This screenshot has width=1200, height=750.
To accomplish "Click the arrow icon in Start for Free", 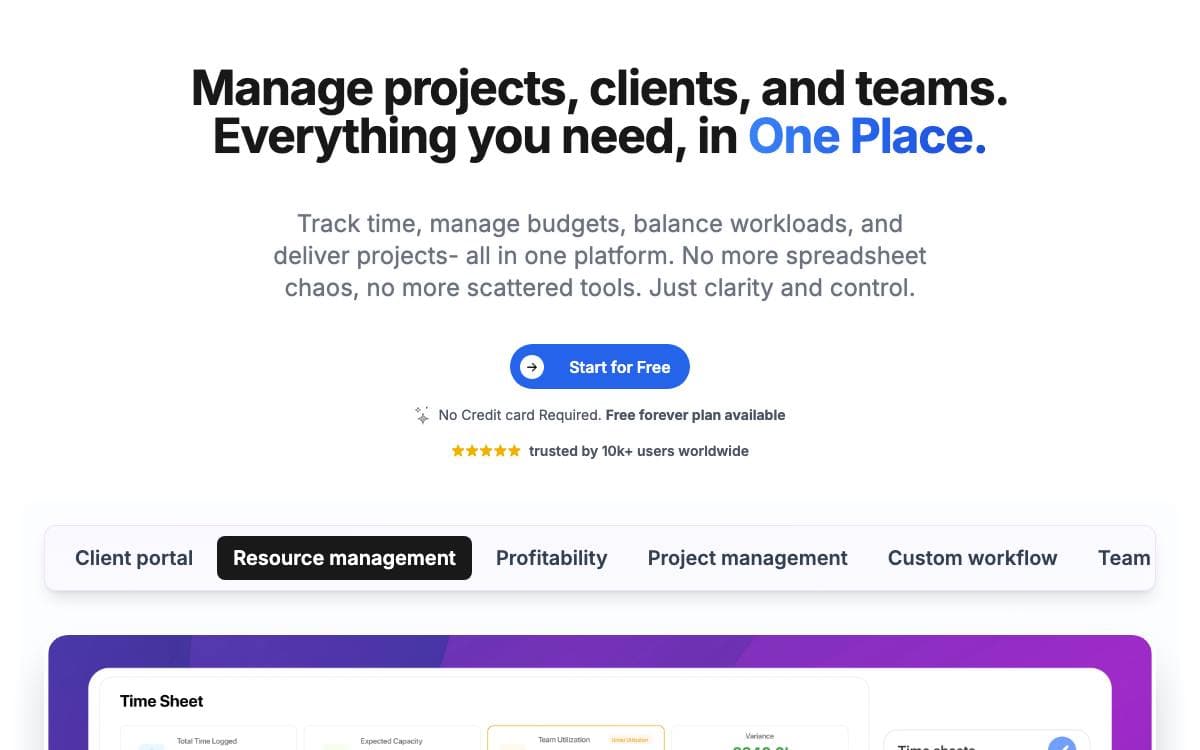I will [x=532, y=367].
